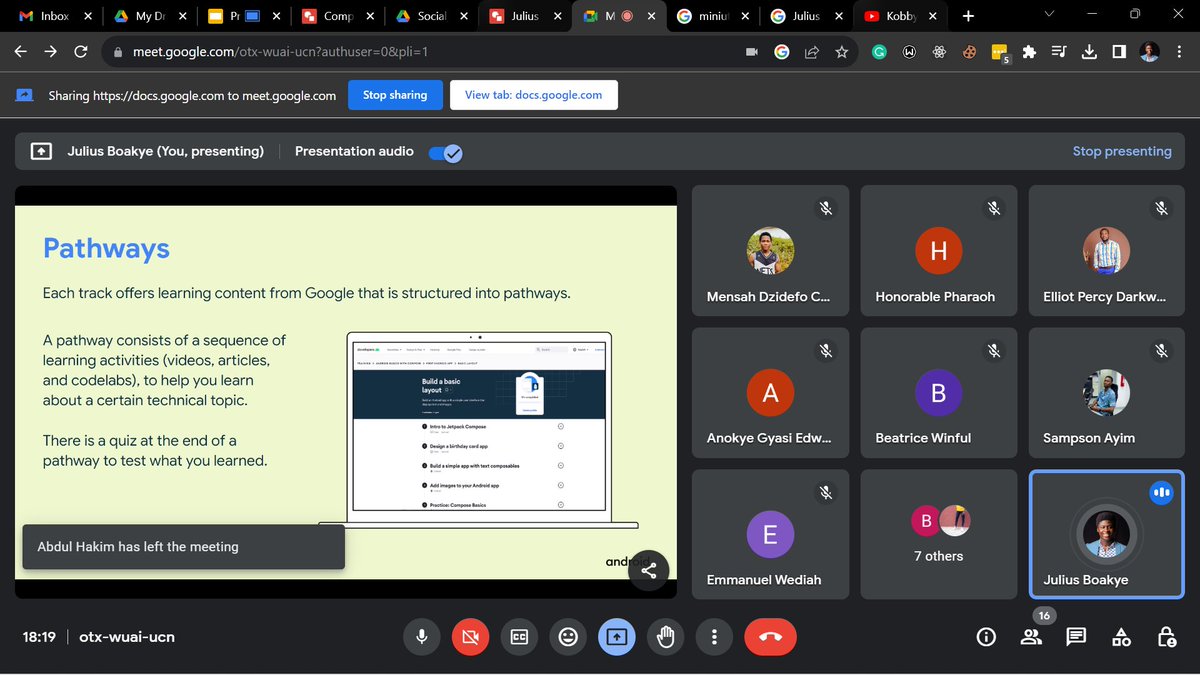Expand the tile showing 7 others
This screenshot has width=1200, height=675.
pos(938,534)
